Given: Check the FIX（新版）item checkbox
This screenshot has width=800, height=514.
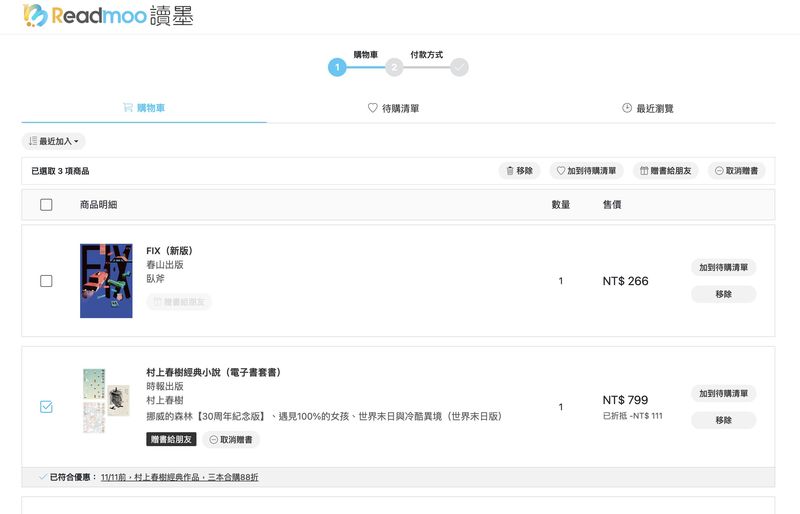Looking at the screenshot, I should [46, 281].
